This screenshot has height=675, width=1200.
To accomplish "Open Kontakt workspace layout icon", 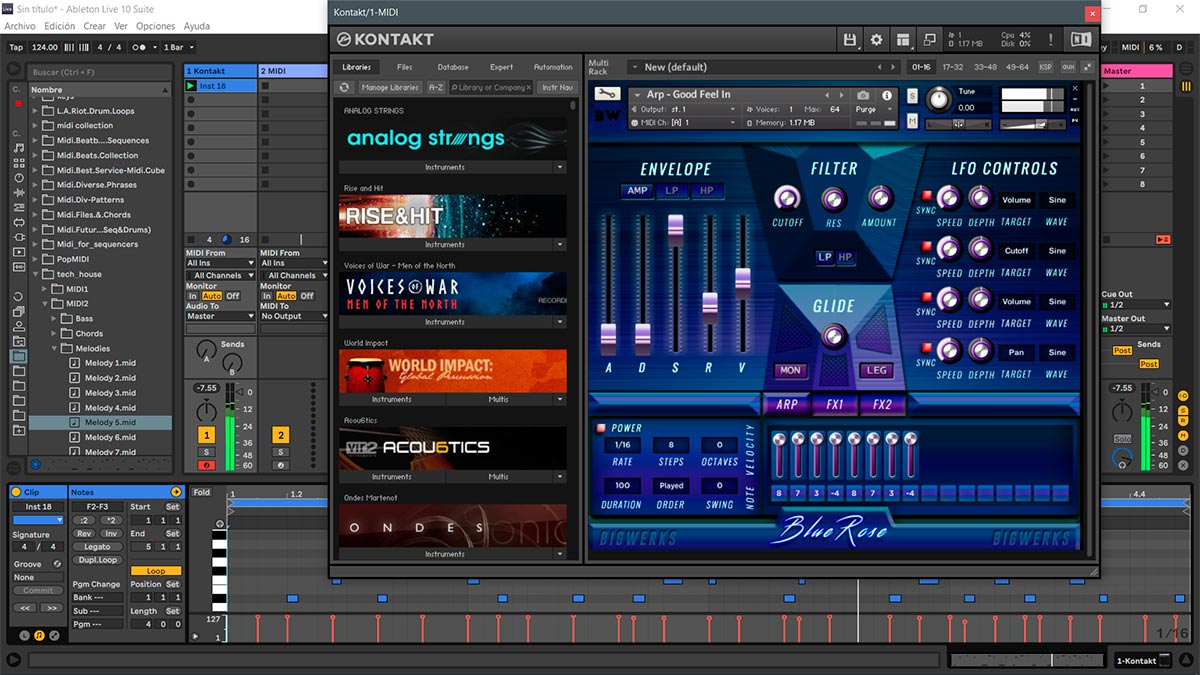I will (x=903, y=39).
